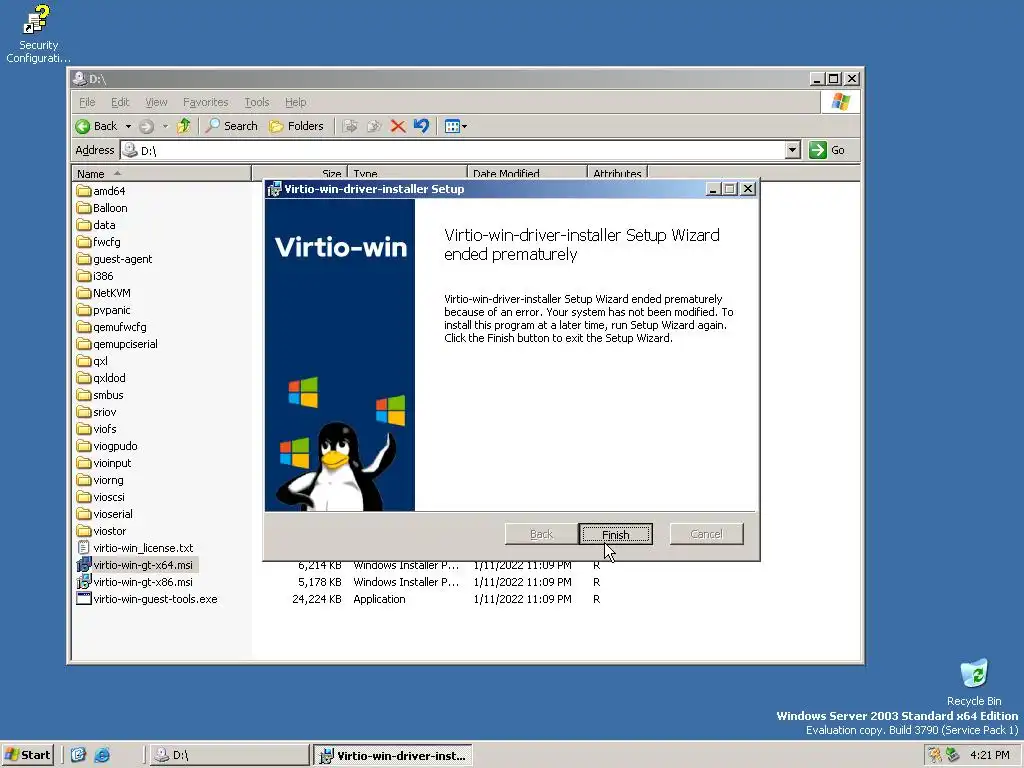The height and width of the screenshot is (768, 1024).
Task: Select the pvpanic folder
Action: (x=103, y=310)
